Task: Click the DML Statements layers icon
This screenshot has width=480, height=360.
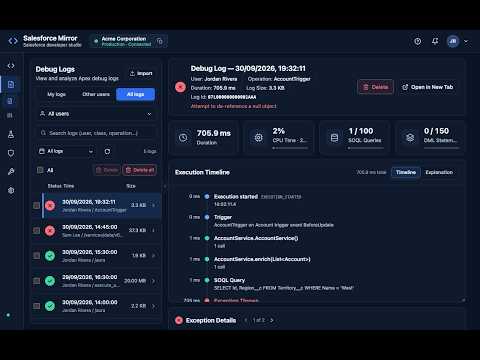Action: pyautogui.click(x=410, y=137)
